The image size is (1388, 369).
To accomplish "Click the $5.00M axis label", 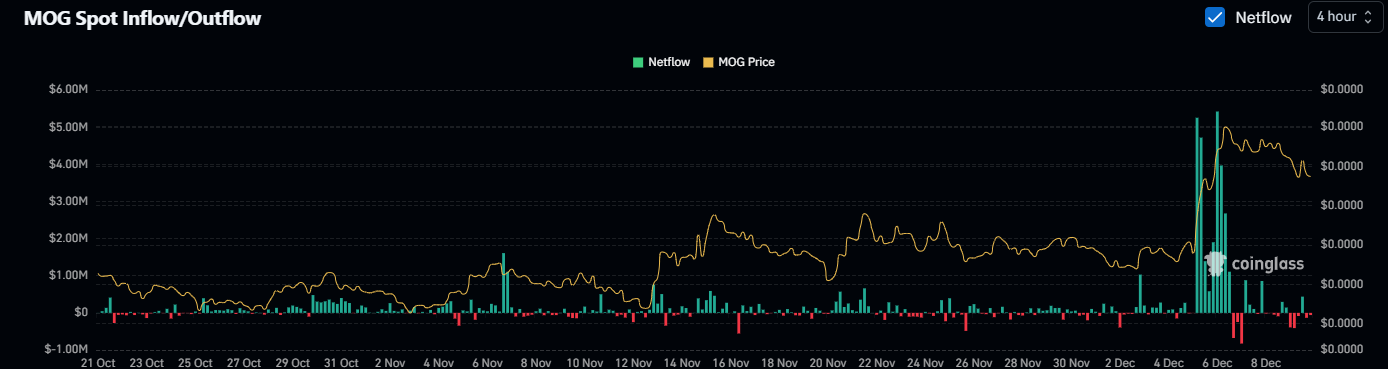I will (69, 127).
